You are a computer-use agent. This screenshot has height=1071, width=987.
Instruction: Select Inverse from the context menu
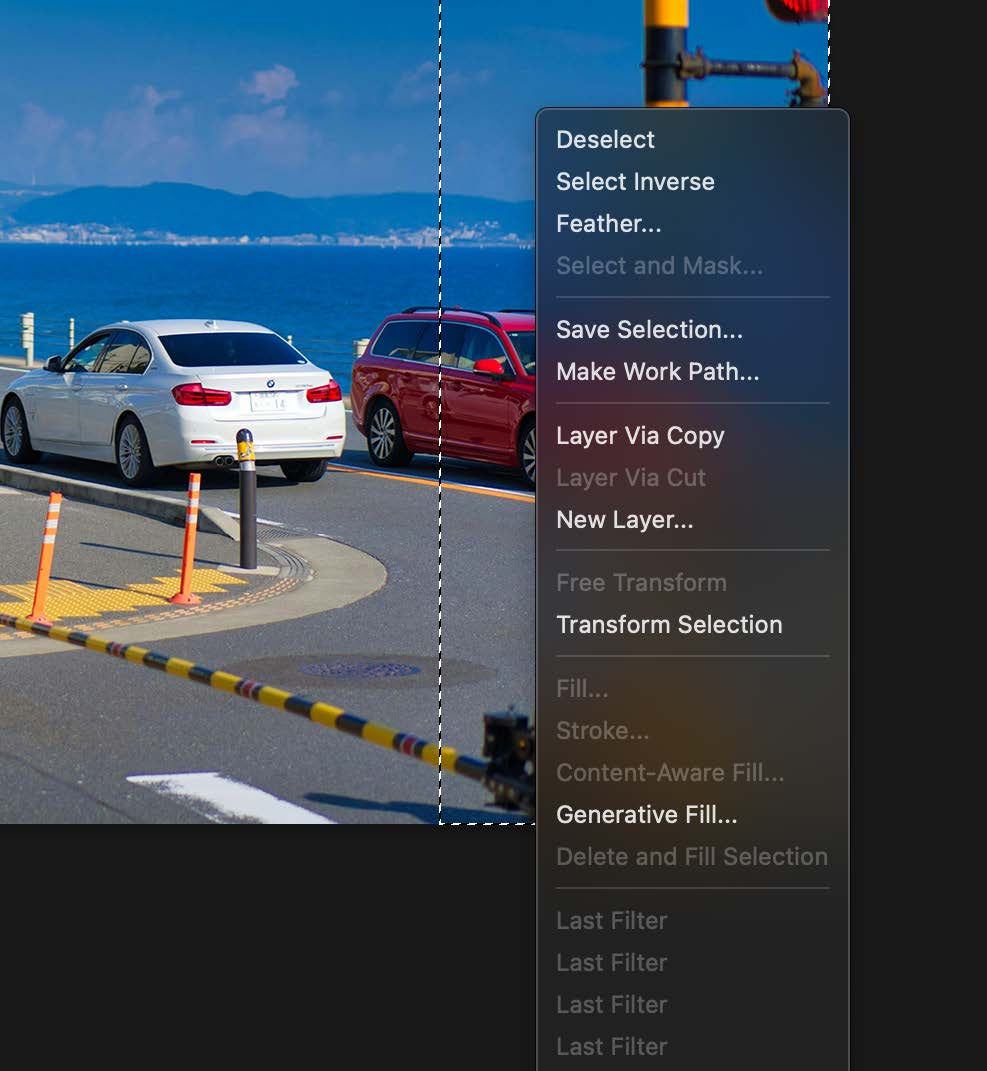[635, 182]
